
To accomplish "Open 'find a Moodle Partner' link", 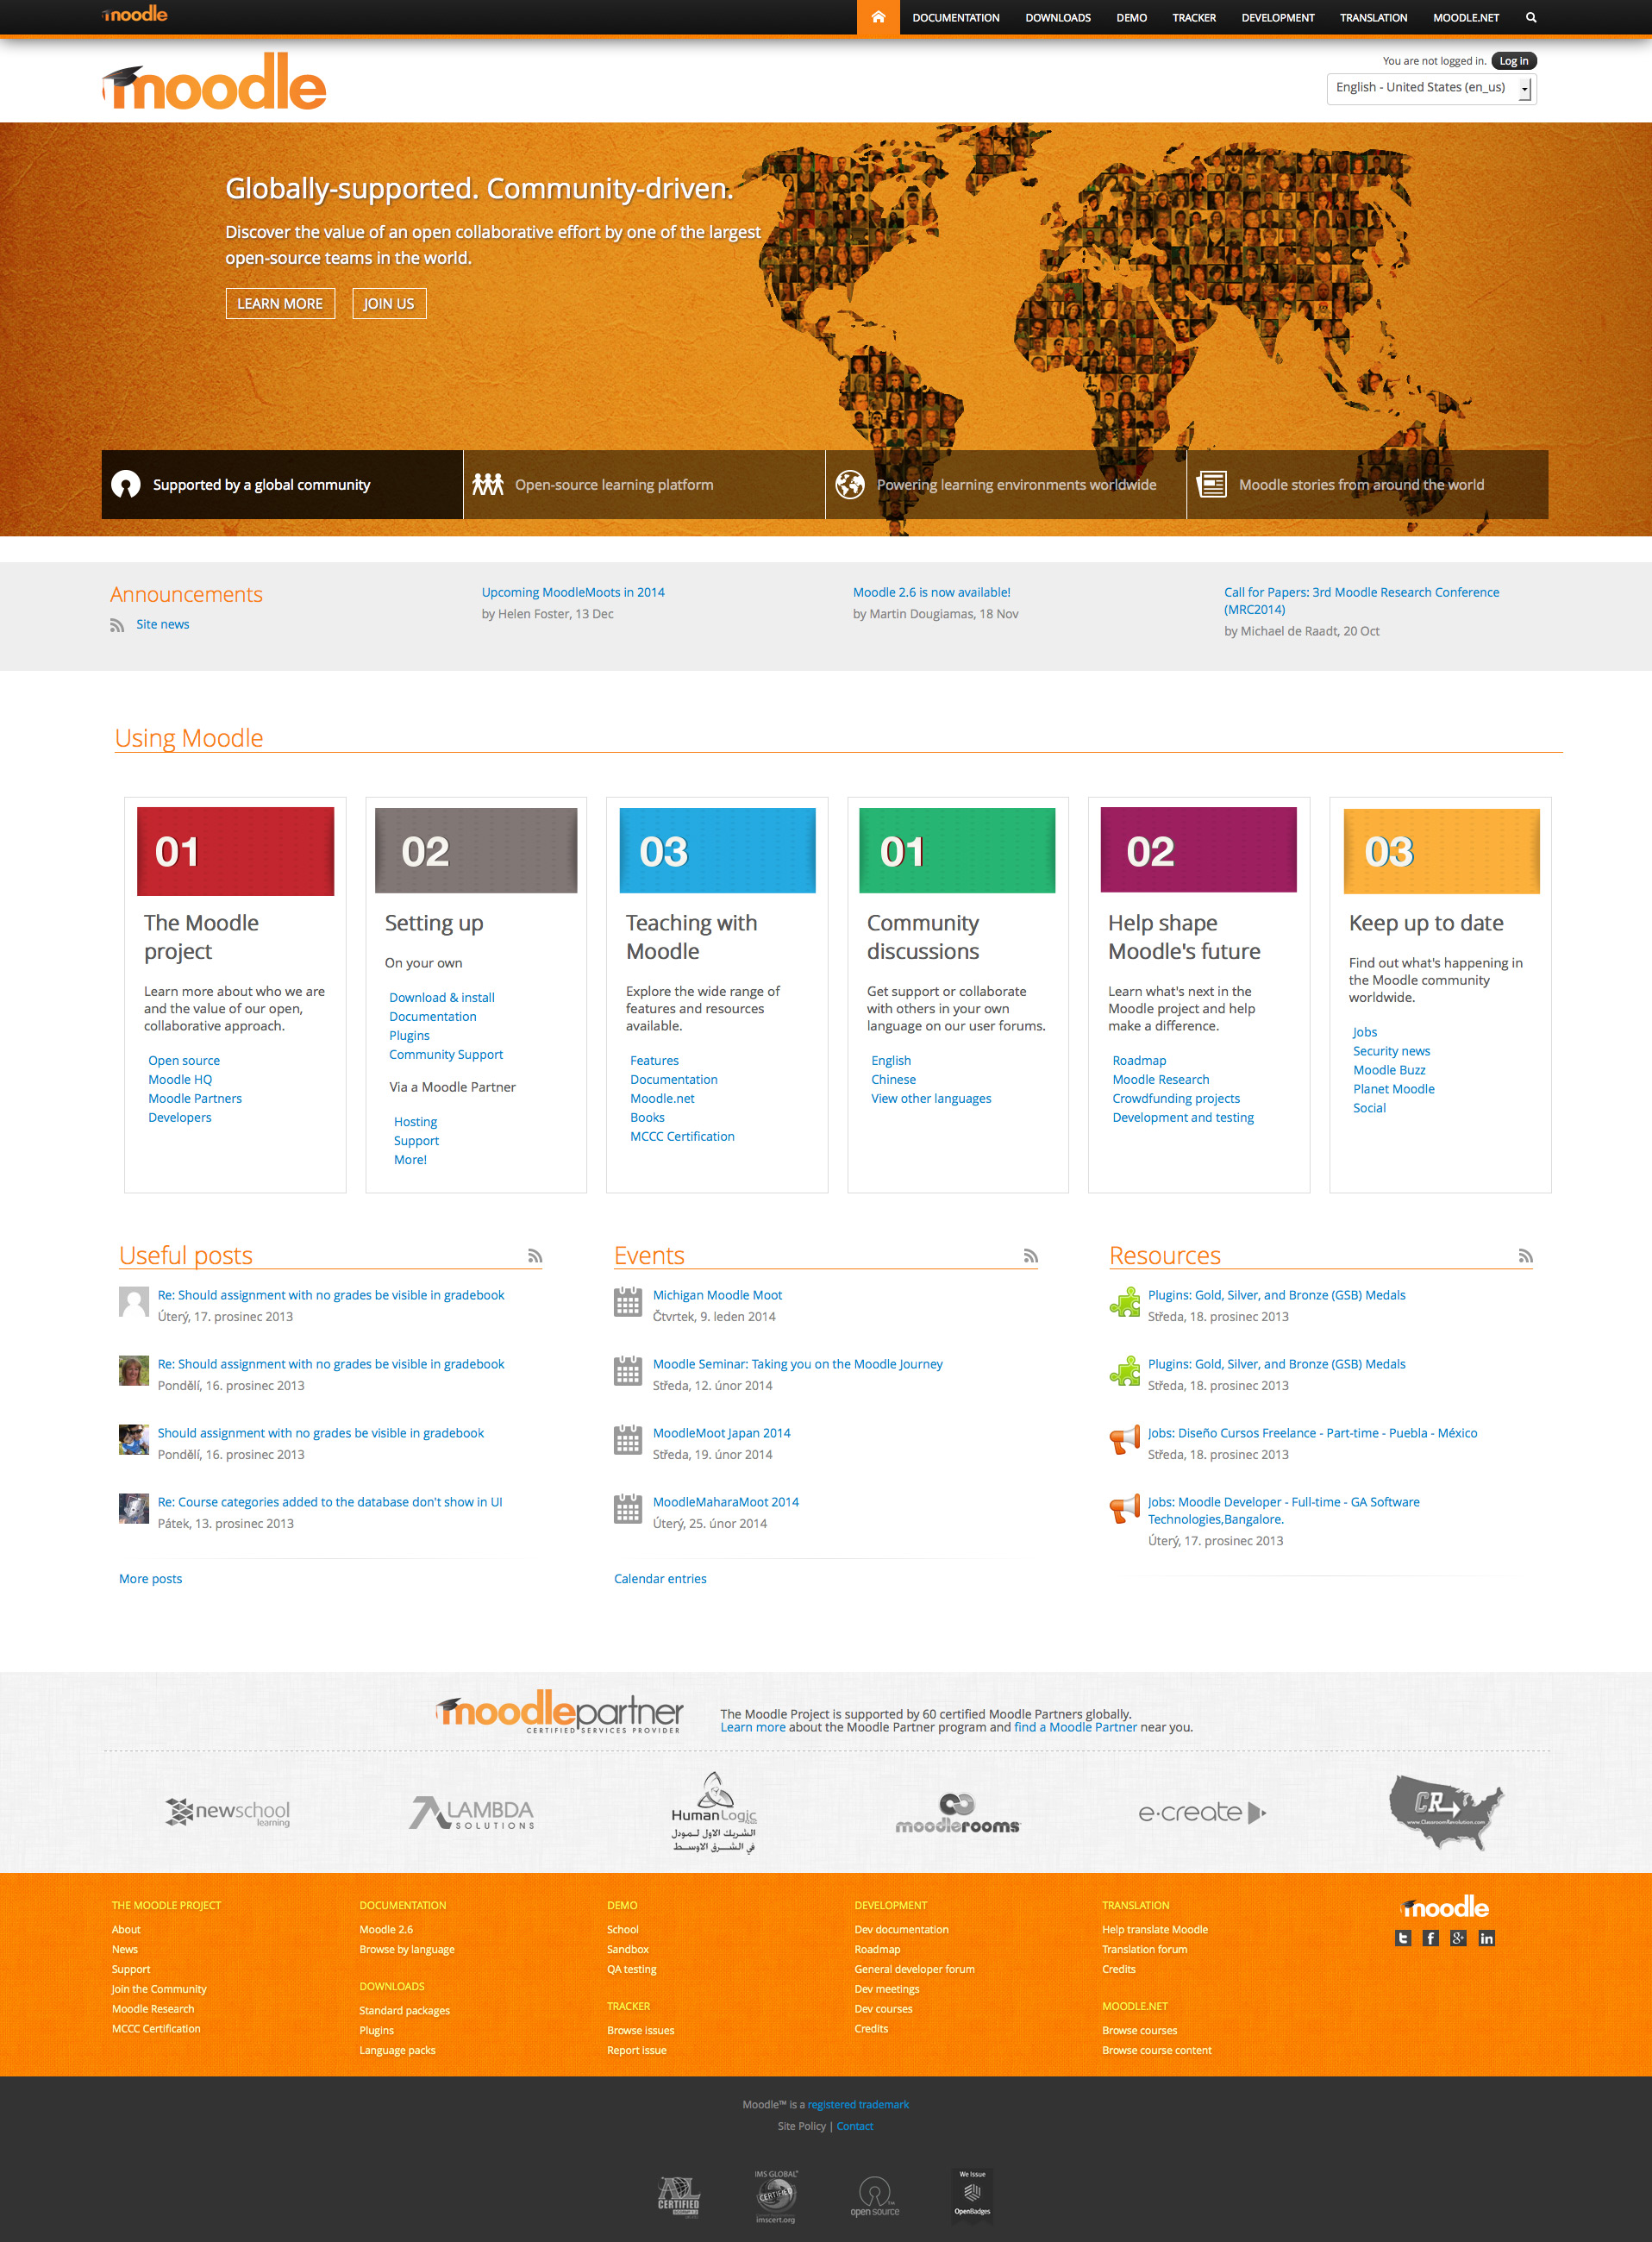I will tap(1075, 1727).
